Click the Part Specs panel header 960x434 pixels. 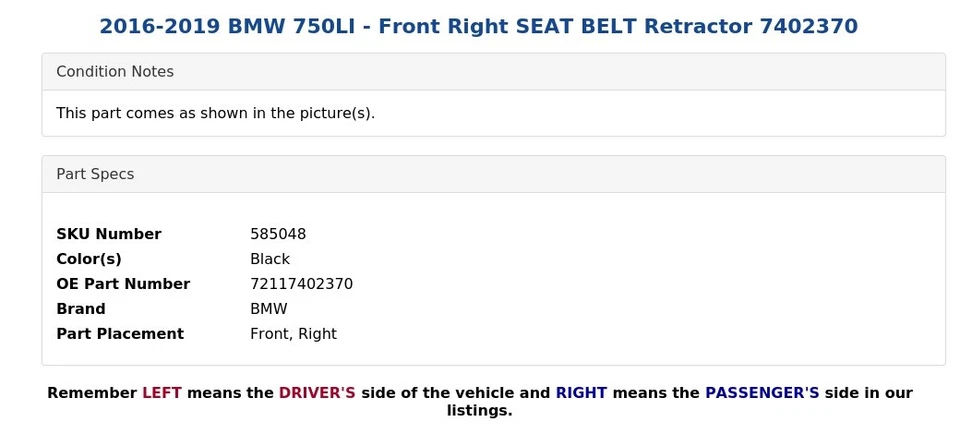click(95, 174)
